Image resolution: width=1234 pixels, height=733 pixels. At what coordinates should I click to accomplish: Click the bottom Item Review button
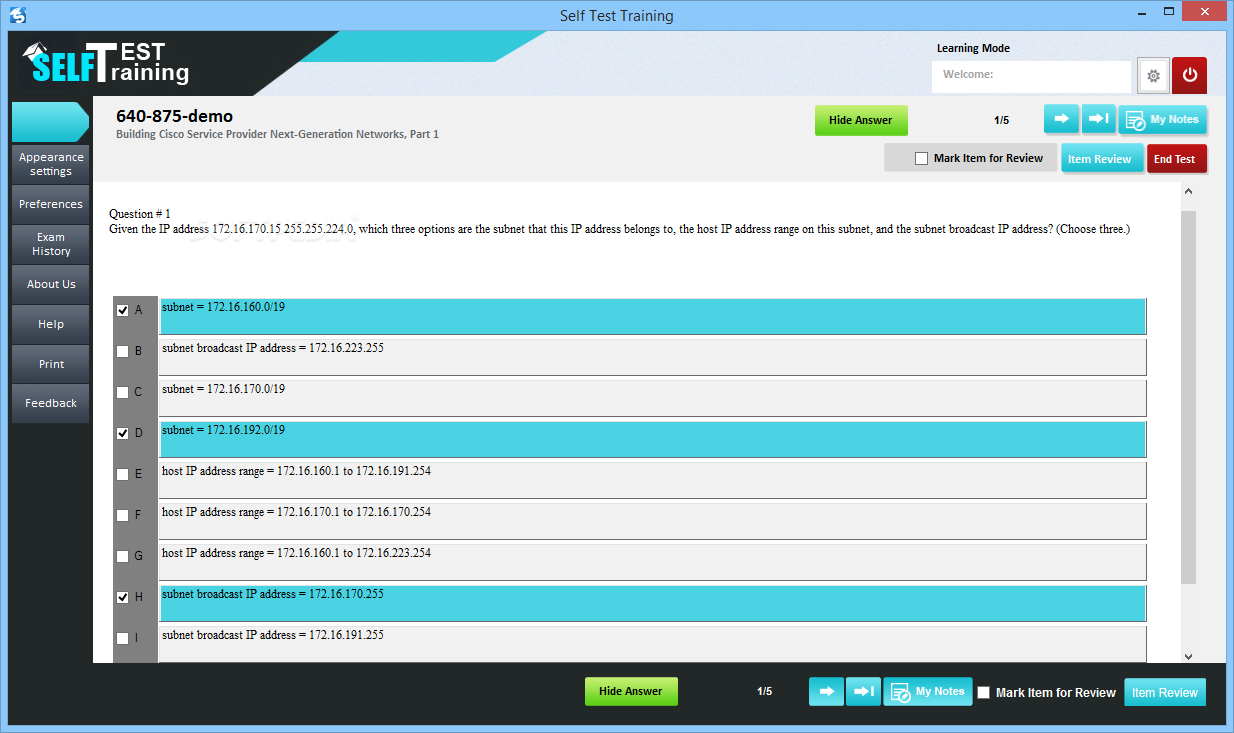point(1165,692)
